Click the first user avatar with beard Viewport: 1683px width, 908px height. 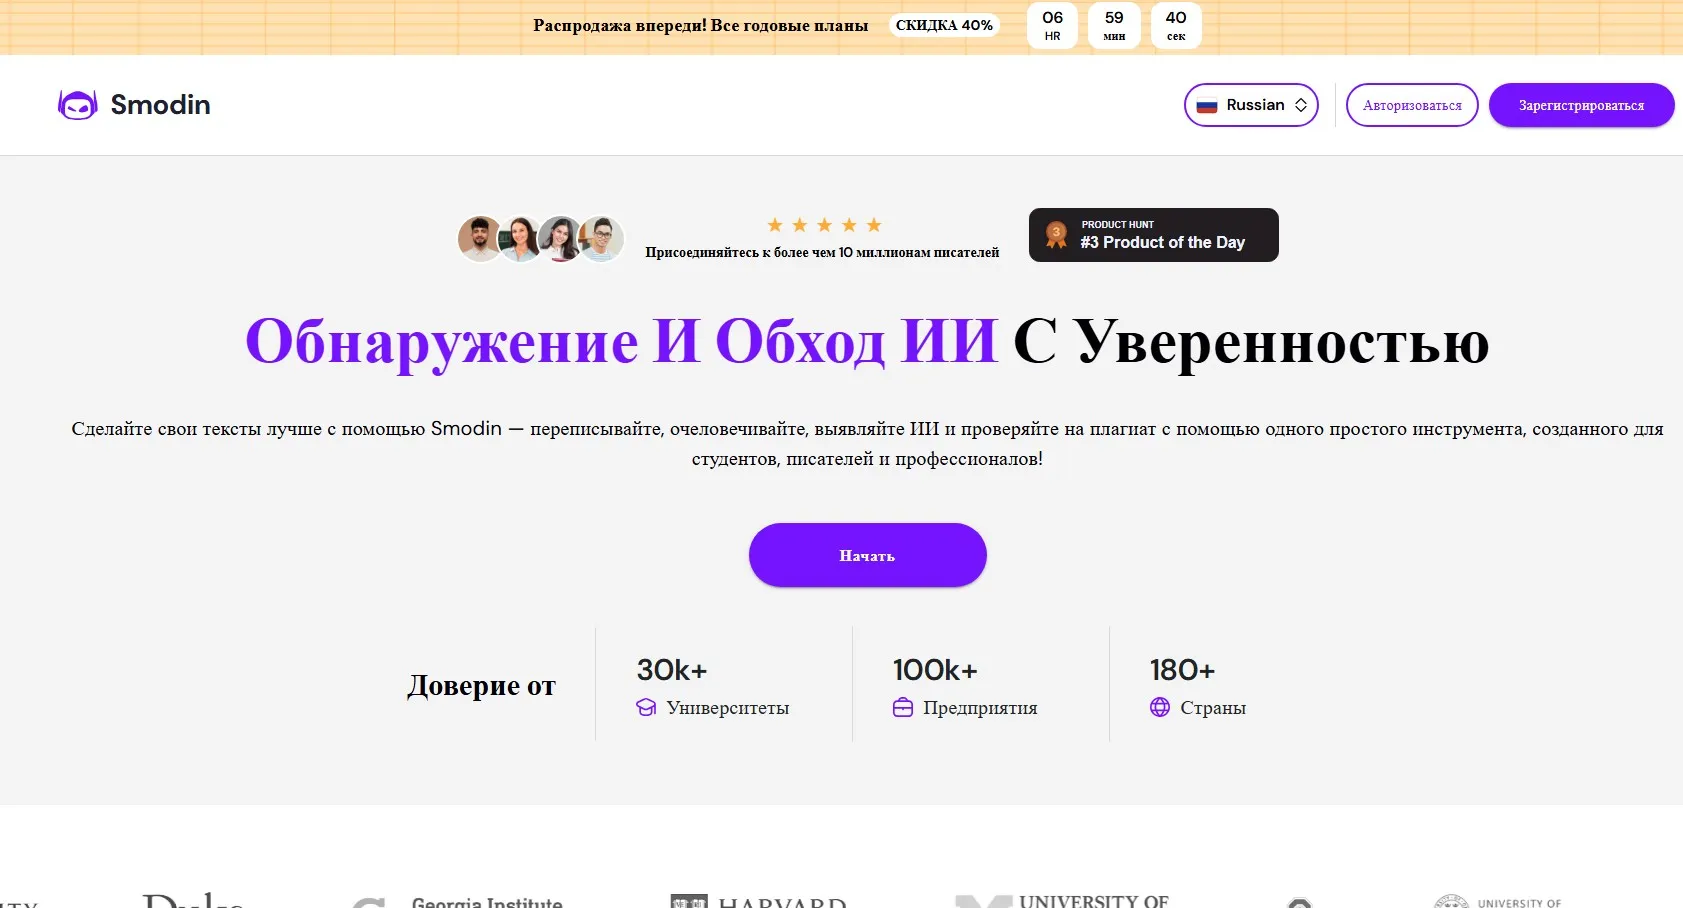pyautogui.click(x=480, y=239)
